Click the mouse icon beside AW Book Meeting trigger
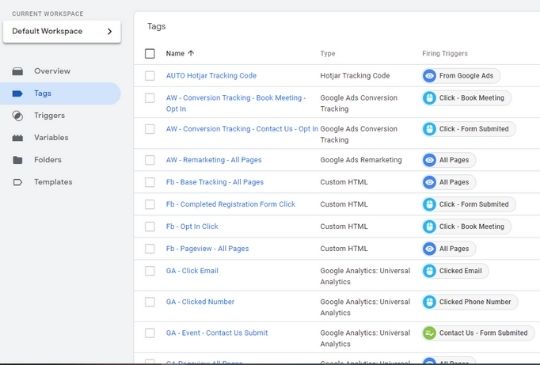This screenshot has width=540, height=365. [429, 98]
